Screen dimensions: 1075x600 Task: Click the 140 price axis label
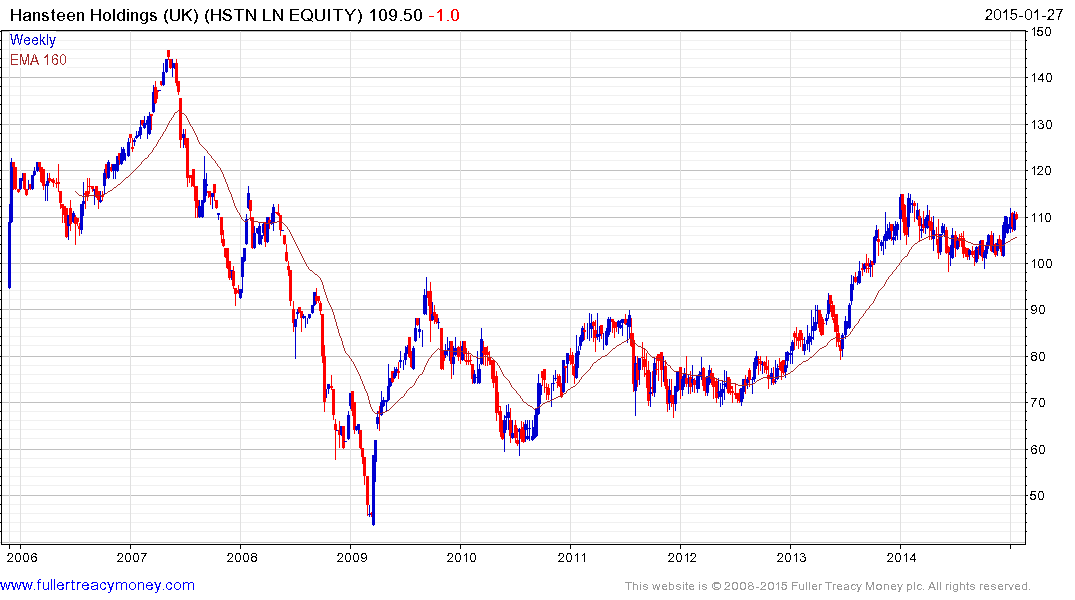1041,78
